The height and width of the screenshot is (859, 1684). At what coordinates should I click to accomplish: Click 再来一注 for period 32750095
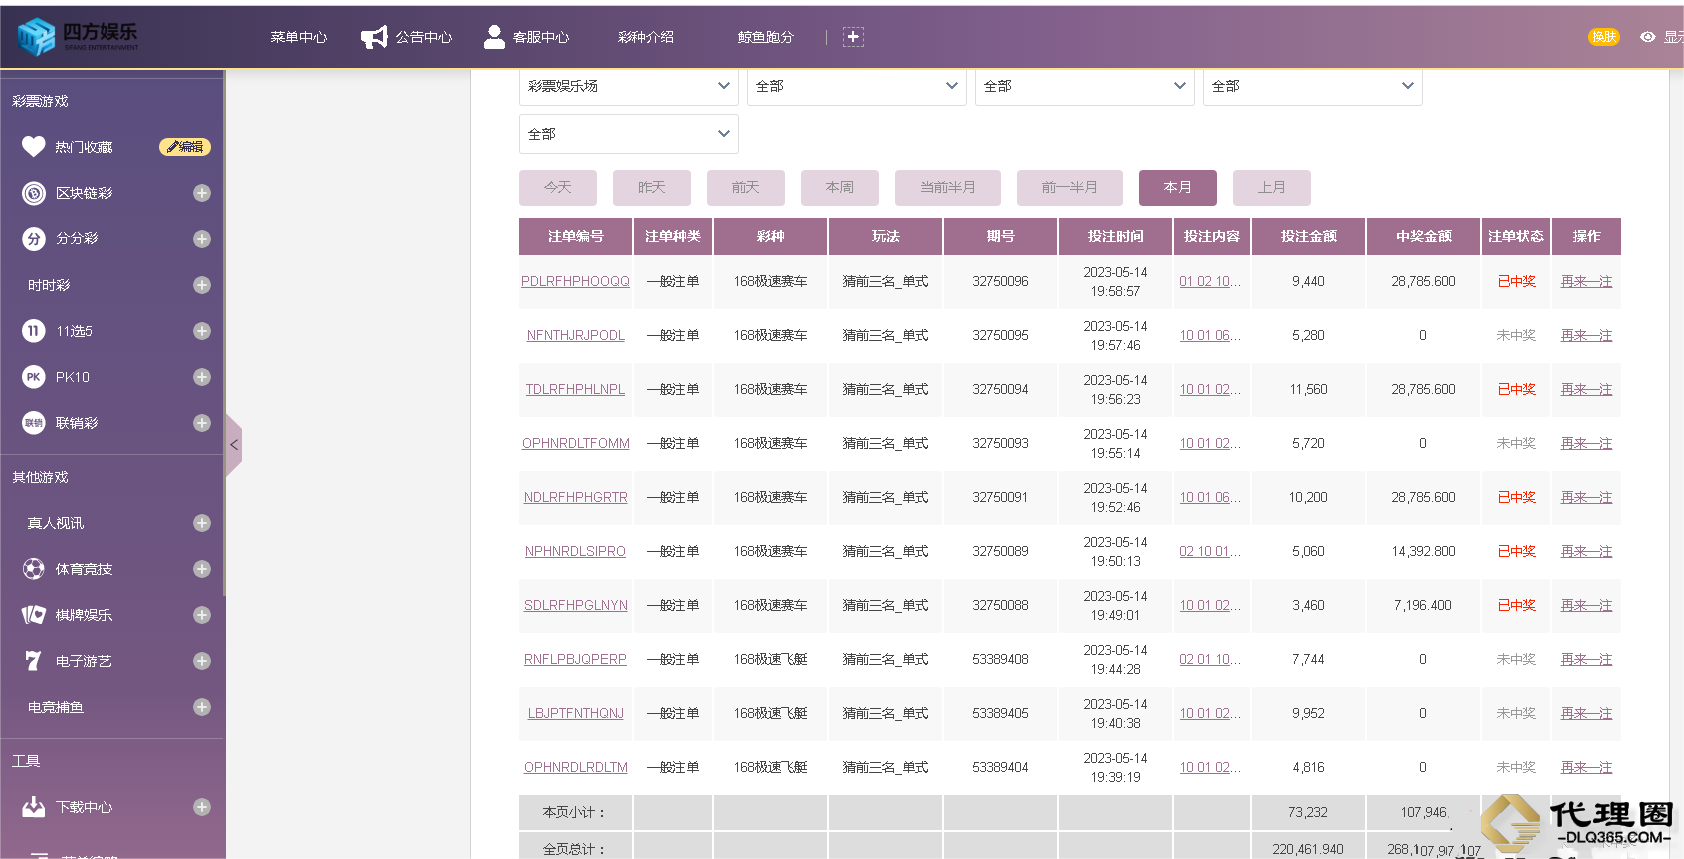(1586, 336)
